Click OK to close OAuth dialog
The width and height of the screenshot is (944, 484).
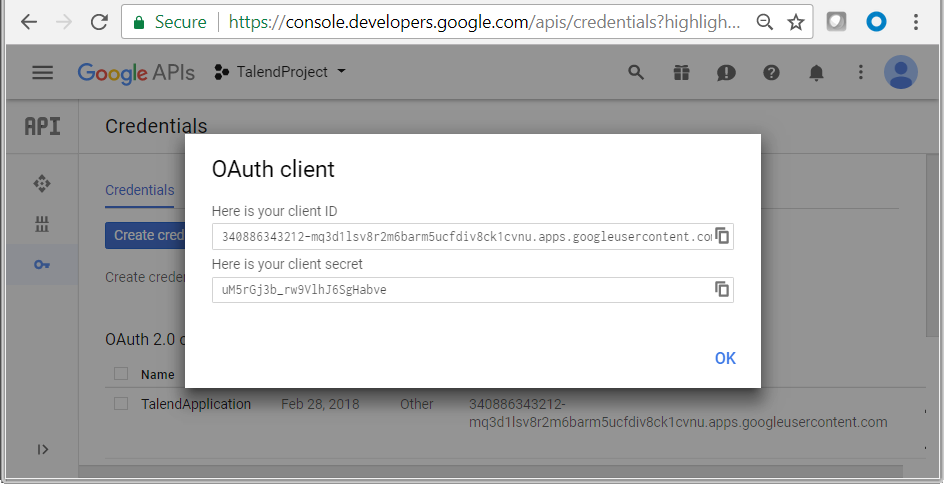pos(725,358)
